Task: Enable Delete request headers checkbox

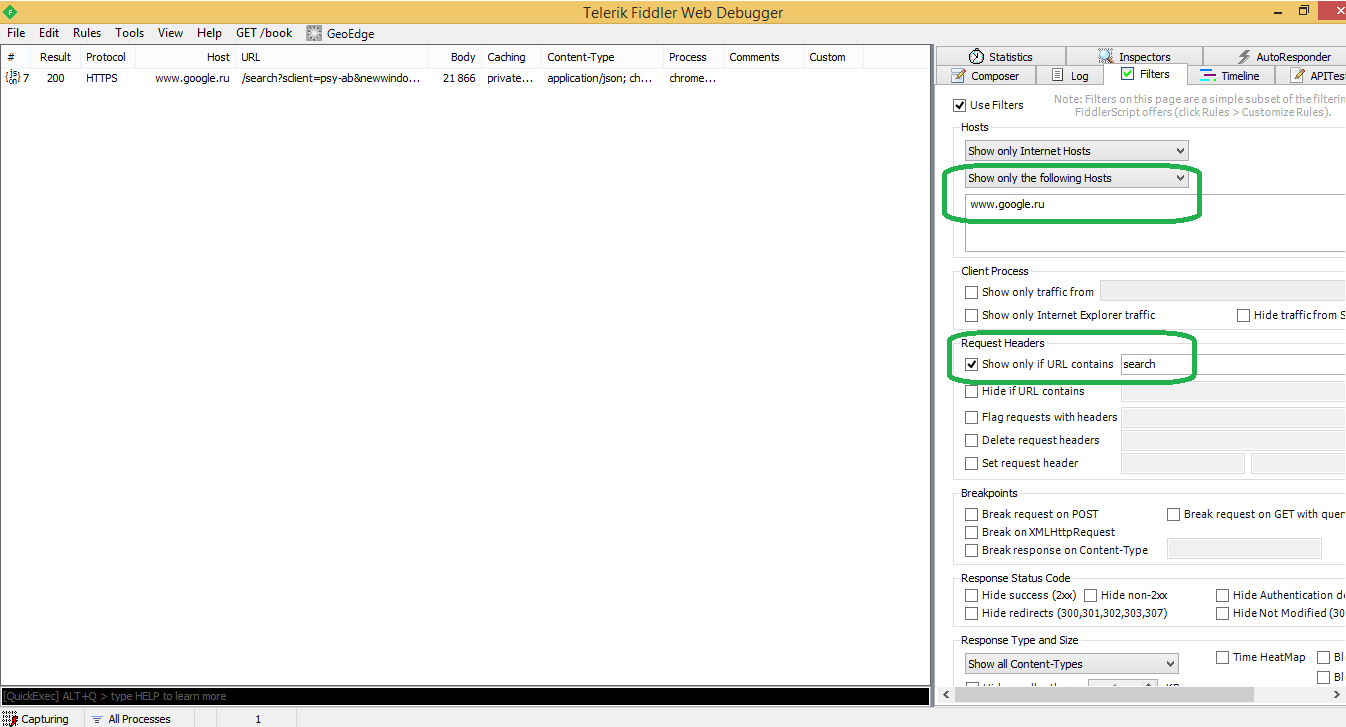Action: click(x=971, y=440)
